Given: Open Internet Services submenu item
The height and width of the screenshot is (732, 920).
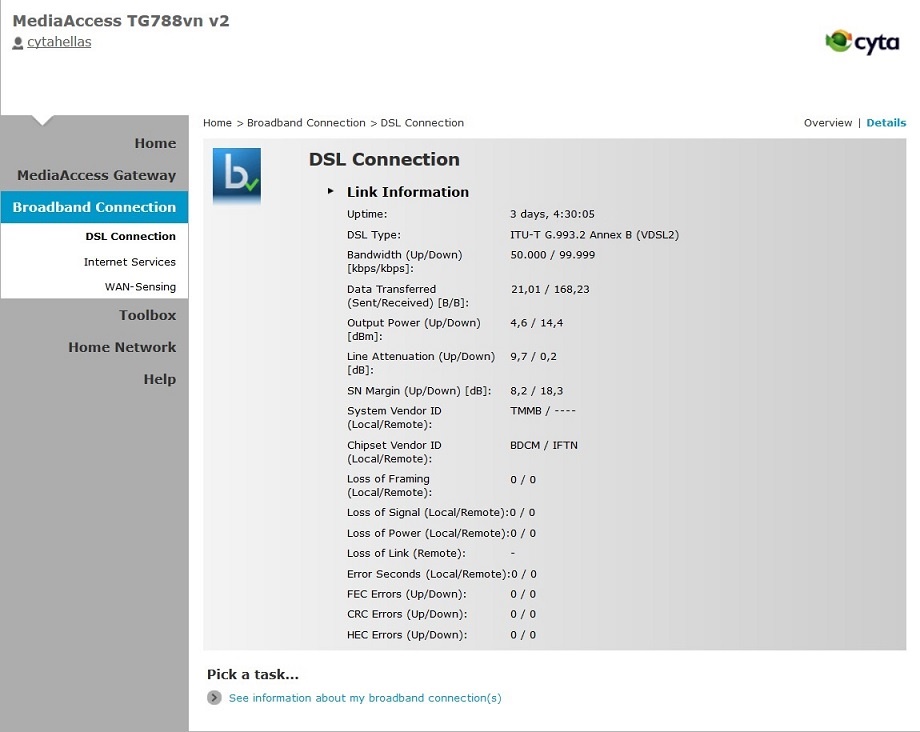Looking at the screenshot, I should point(130,262).
